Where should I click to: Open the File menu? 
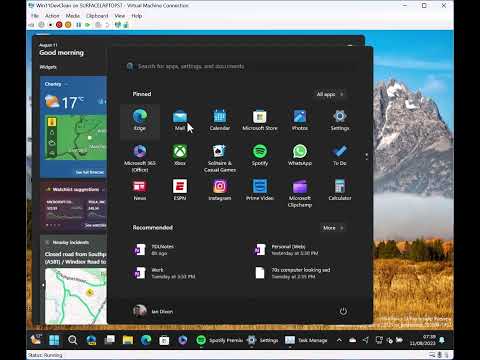point(35,16)
